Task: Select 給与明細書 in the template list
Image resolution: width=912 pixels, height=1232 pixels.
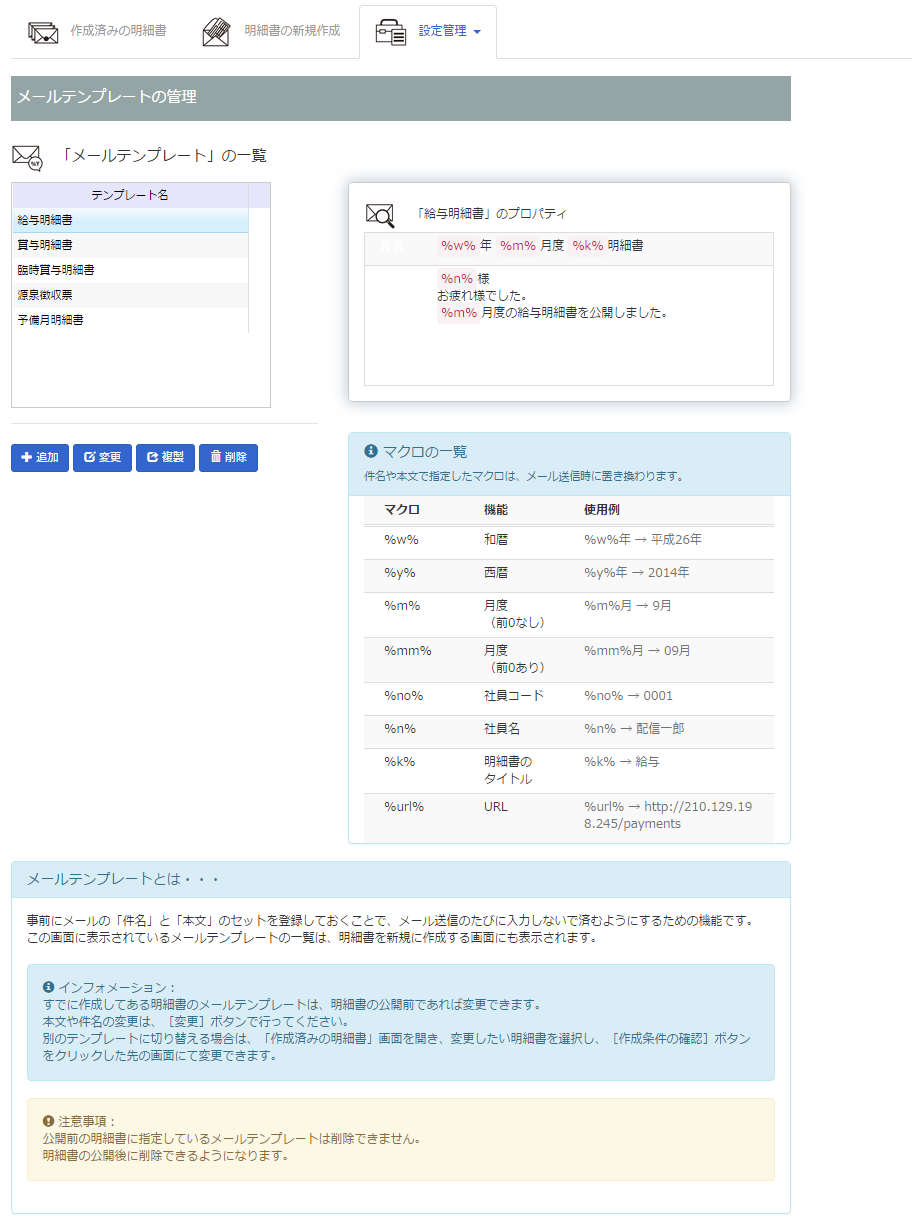Action: tap(130, 220)
